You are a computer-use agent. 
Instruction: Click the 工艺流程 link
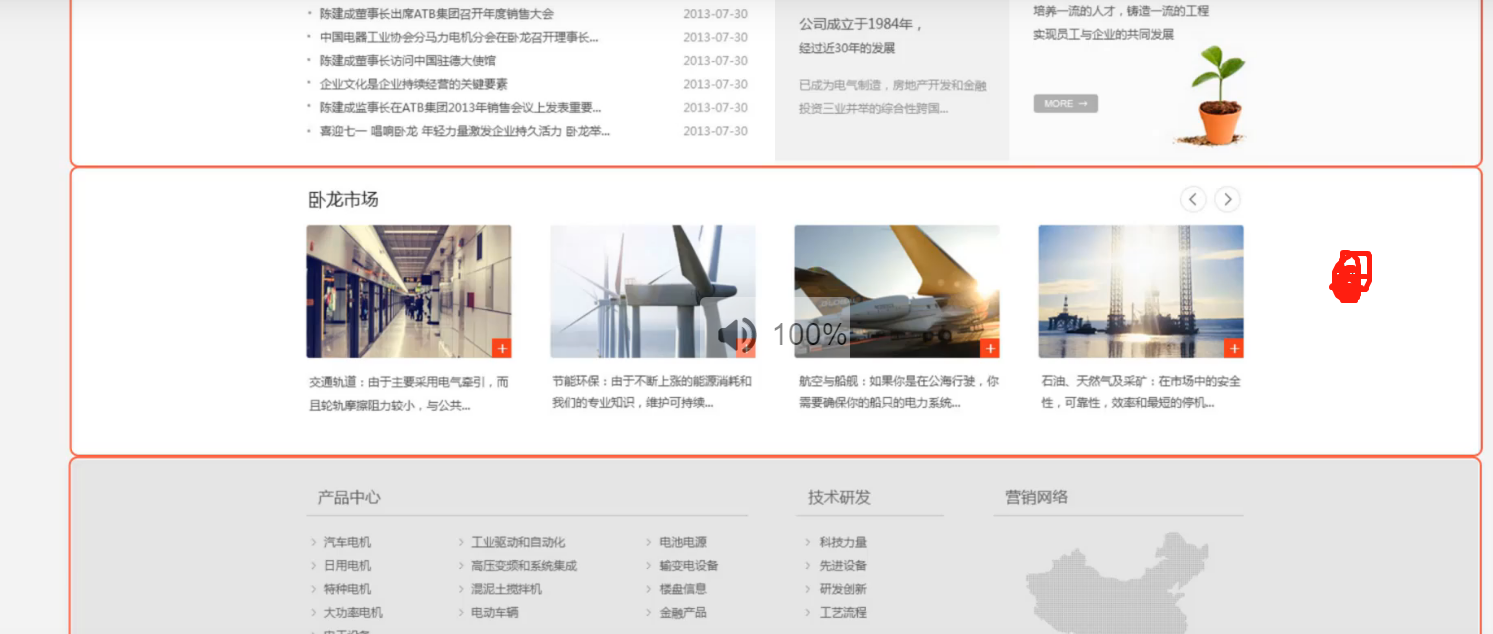tap(843, 612)
